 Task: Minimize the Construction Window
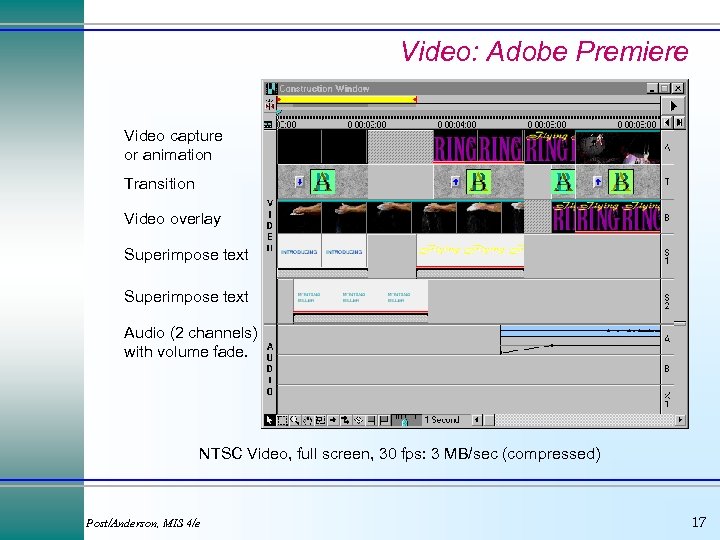coord(652,88)
